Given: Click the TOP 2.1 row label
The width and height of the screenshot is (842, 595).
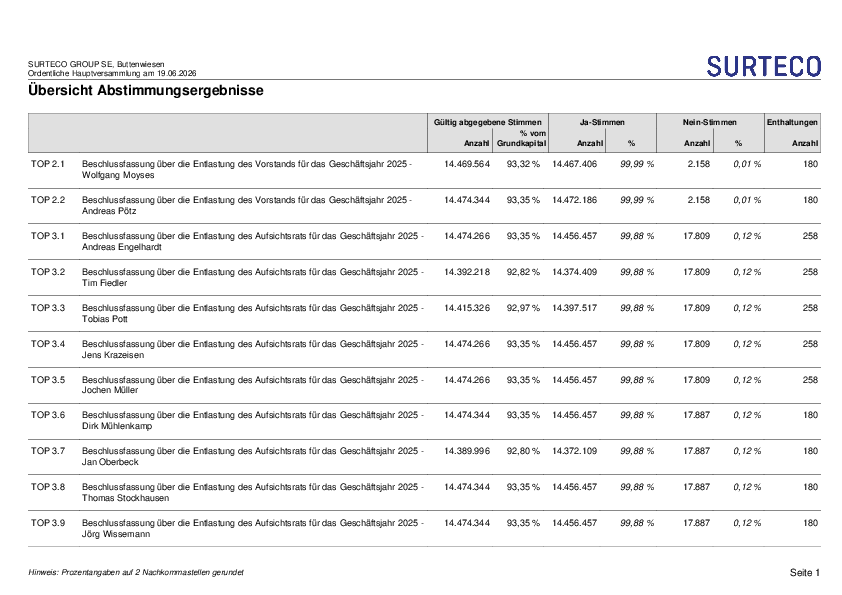Looking at the screenshot, I should [47, 164].
